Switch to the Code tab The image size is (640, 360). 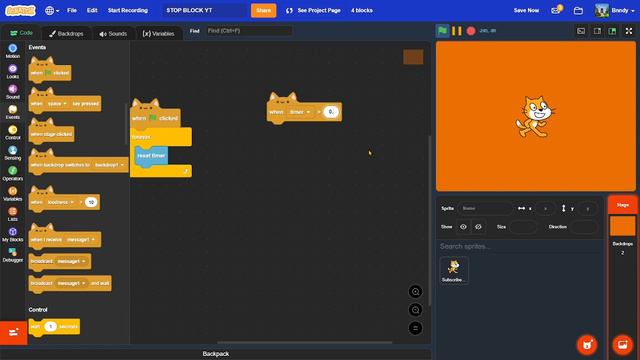pyautogui.click(x=21, y=33)
